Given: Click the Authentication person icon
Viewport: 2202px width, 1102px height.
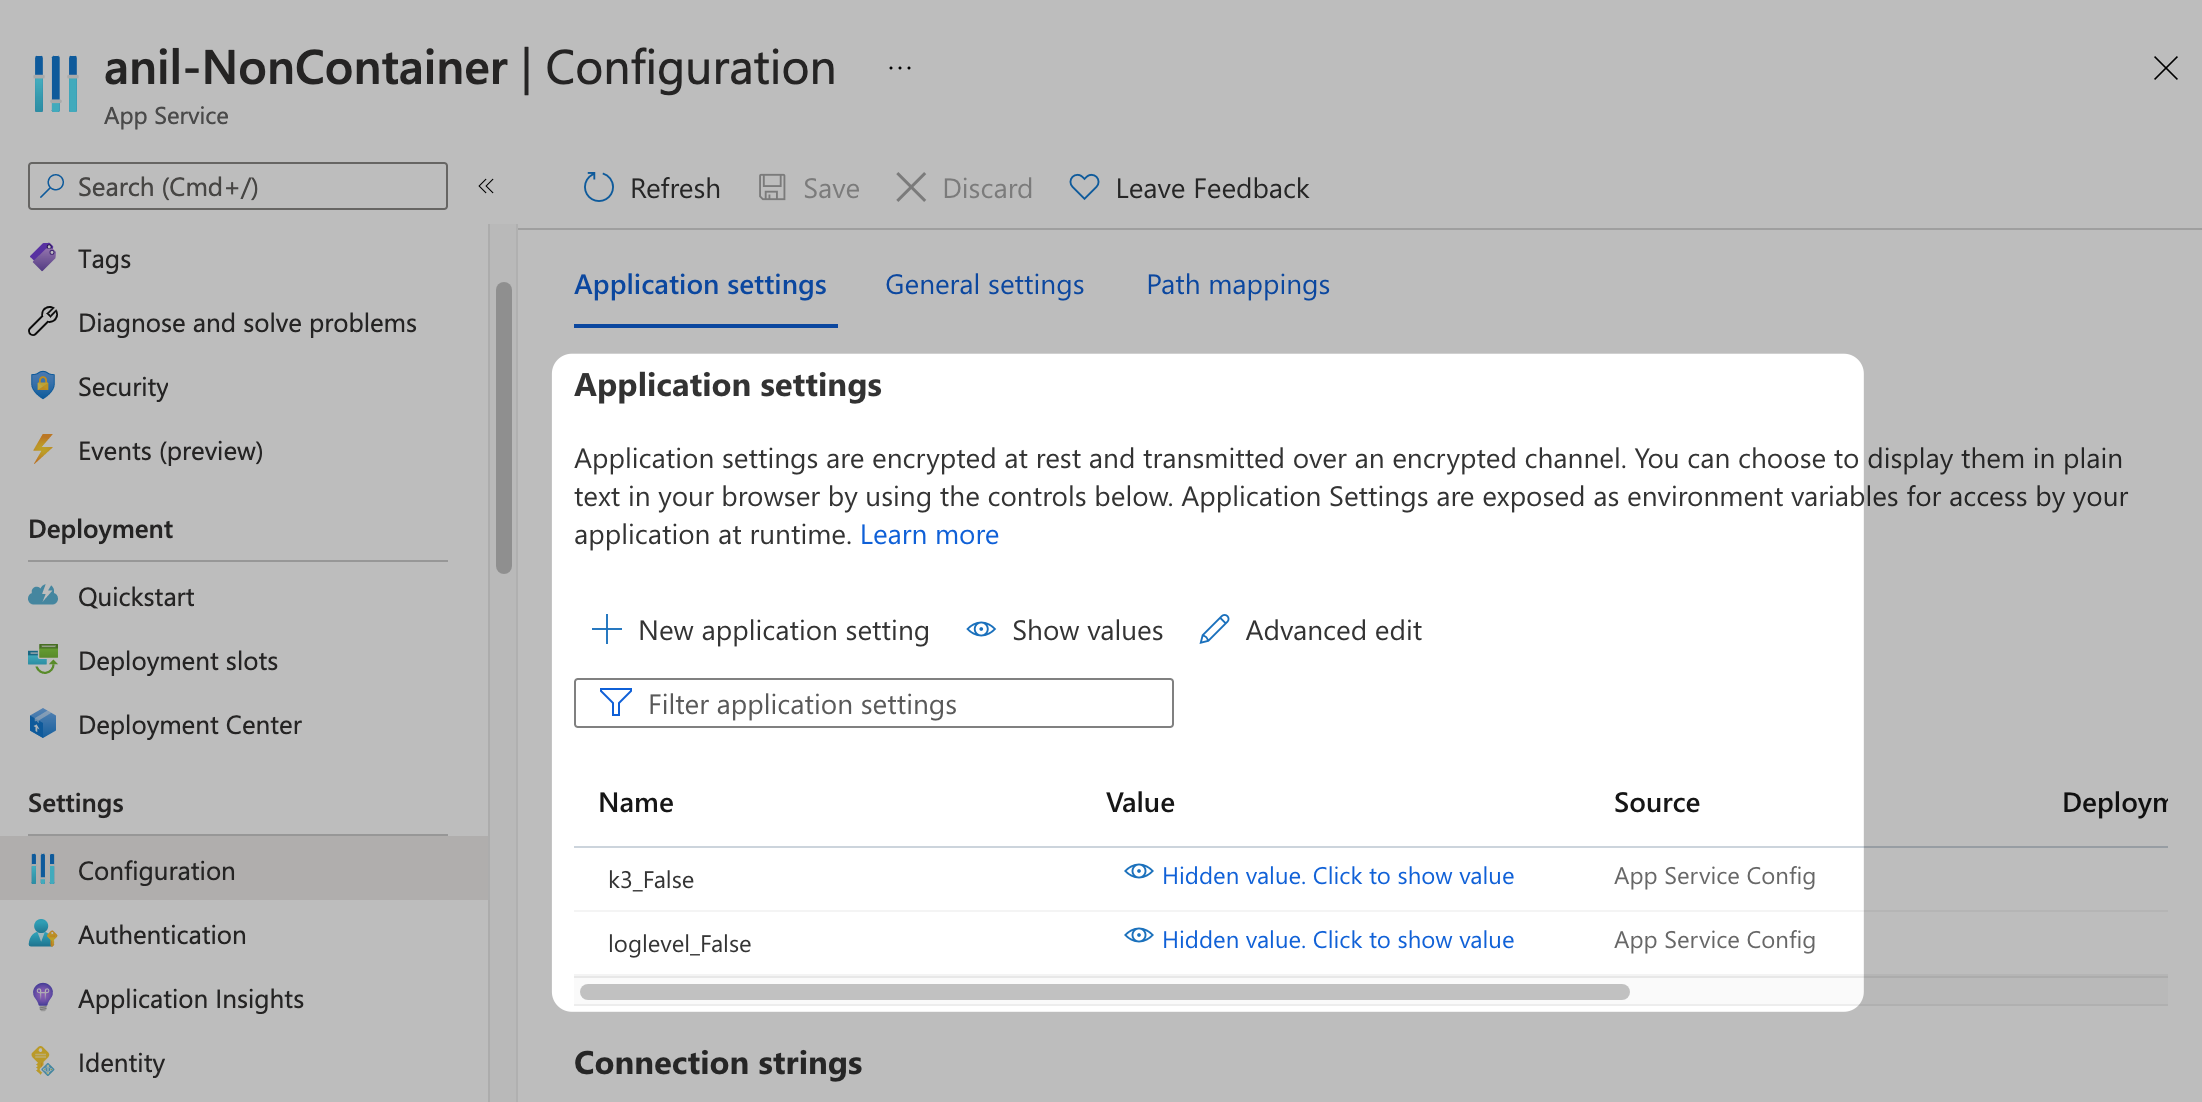Looking at the screenshot, I should click(43, 934).
